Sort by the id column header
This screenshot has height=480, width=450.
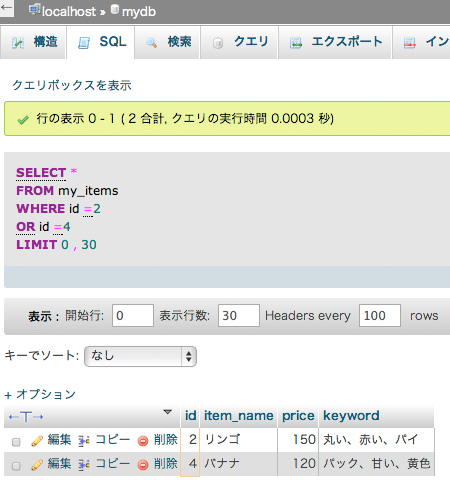190,416
